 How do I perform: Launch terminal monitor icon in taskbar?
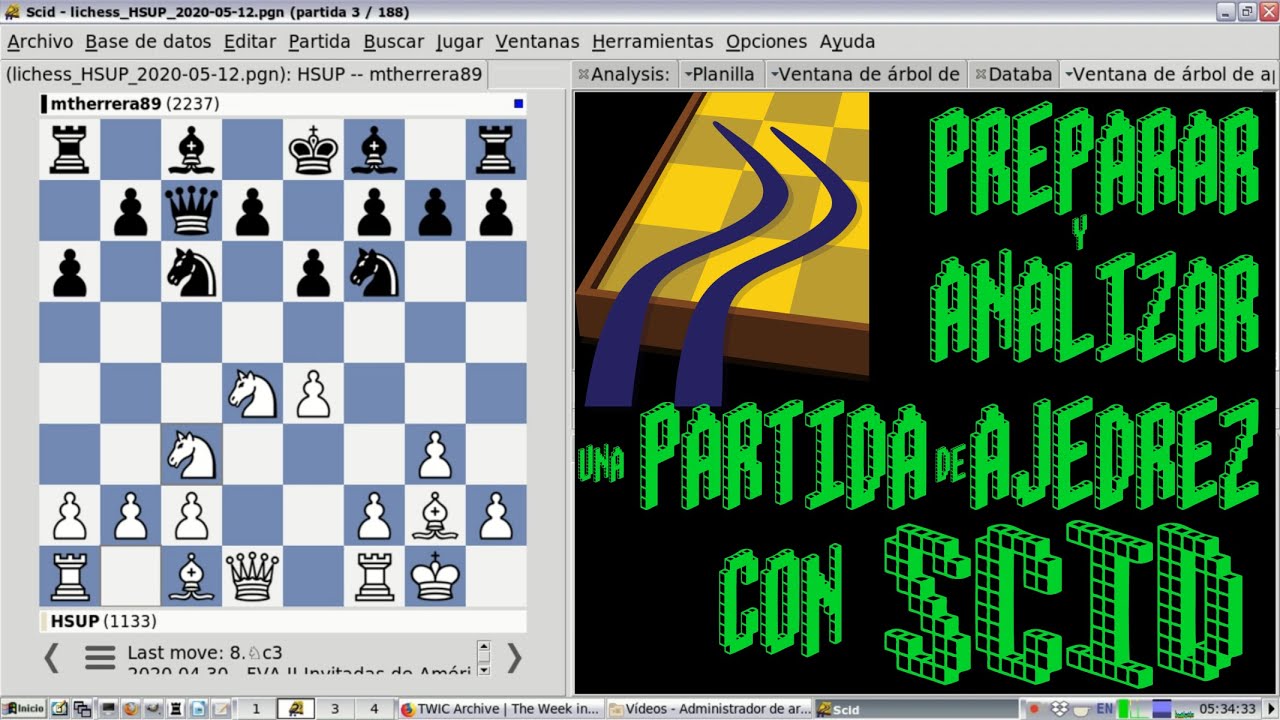pyautogui.click(x=108, y=709)
